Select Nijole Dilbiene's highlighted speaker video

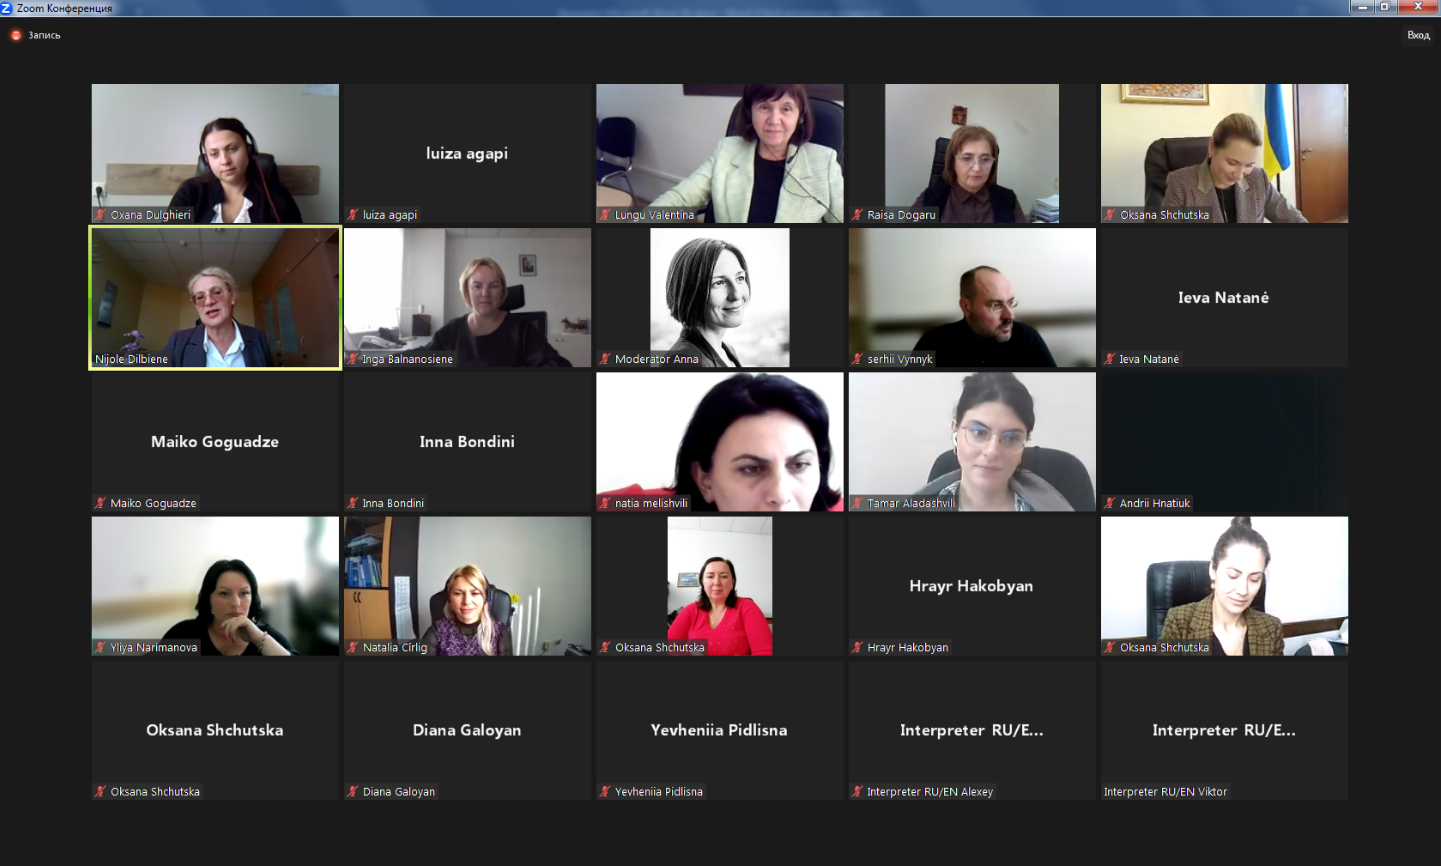tap(215, 298)
